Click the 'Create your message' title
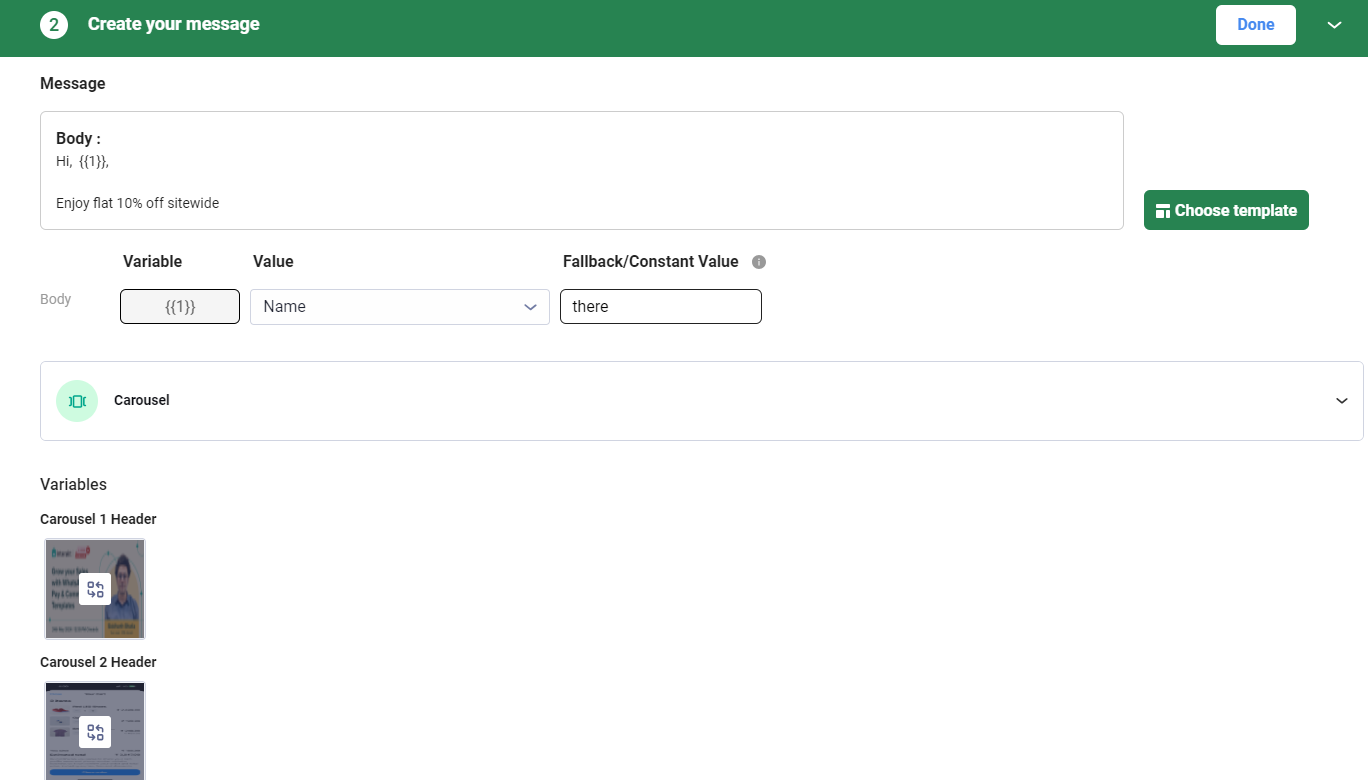 click(173, 24)
